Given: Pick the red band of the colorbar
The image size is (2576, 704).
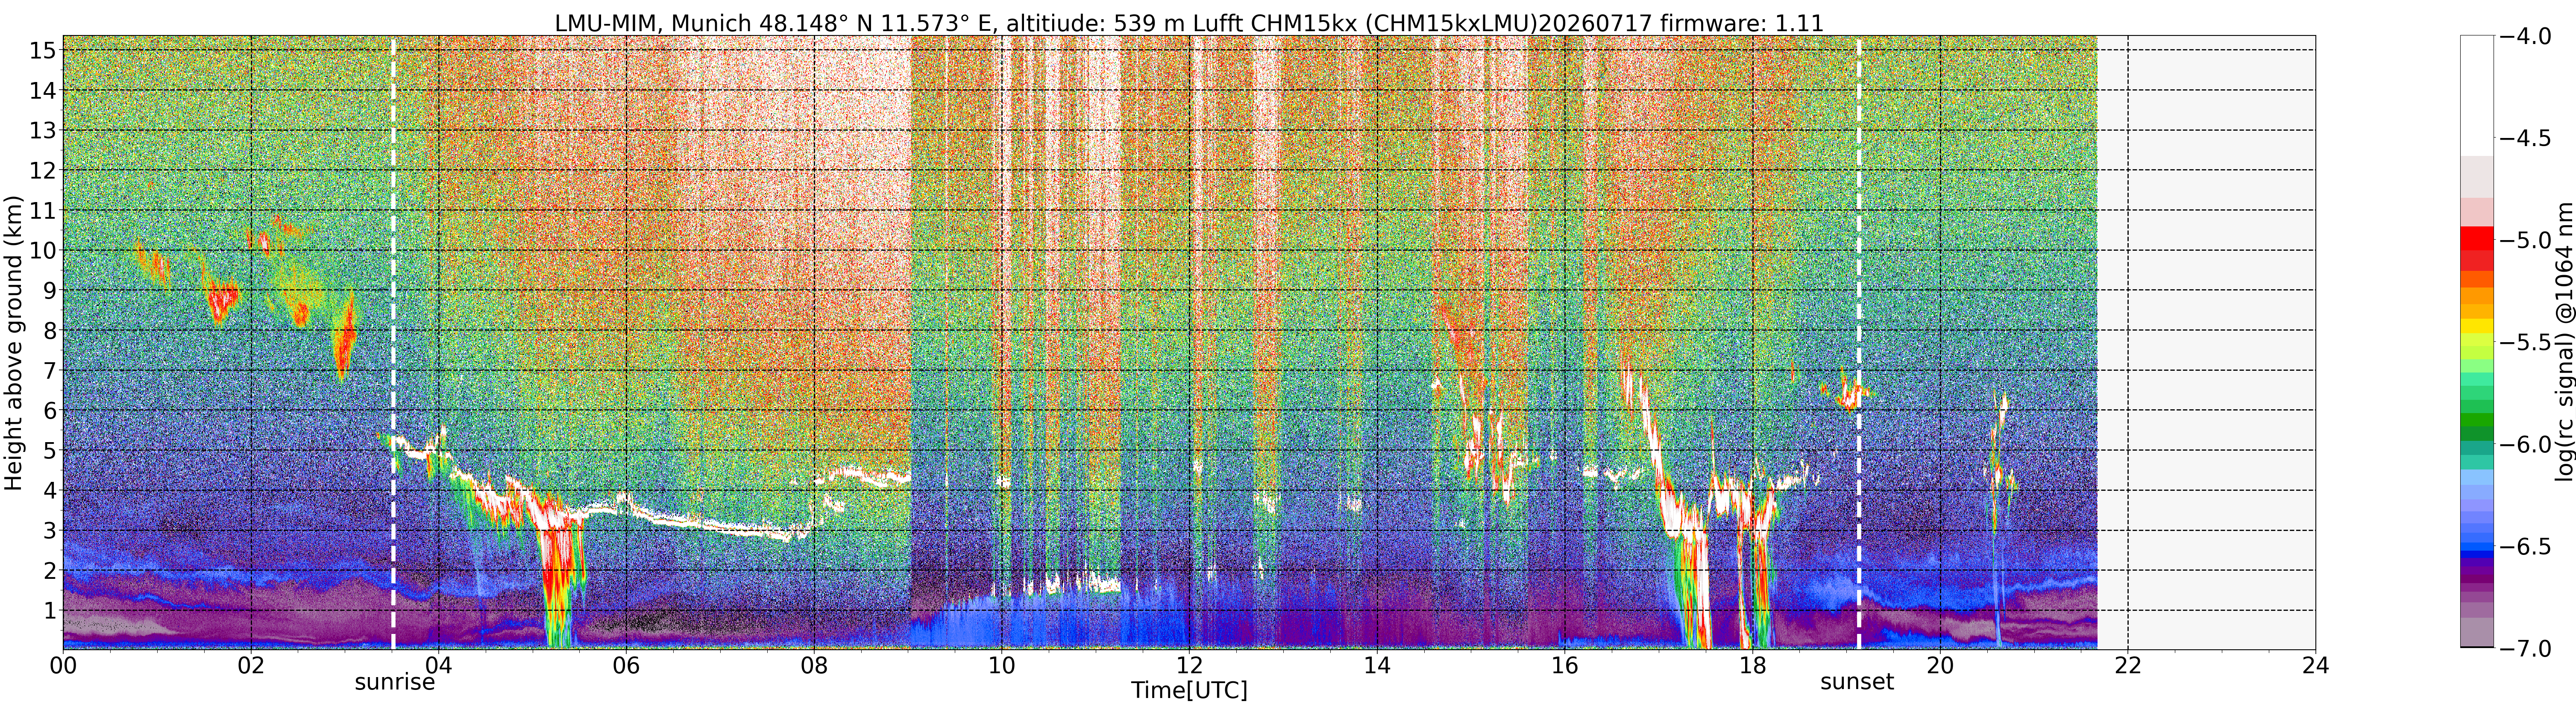Looking at the screenshot, I should point(2477,238).
